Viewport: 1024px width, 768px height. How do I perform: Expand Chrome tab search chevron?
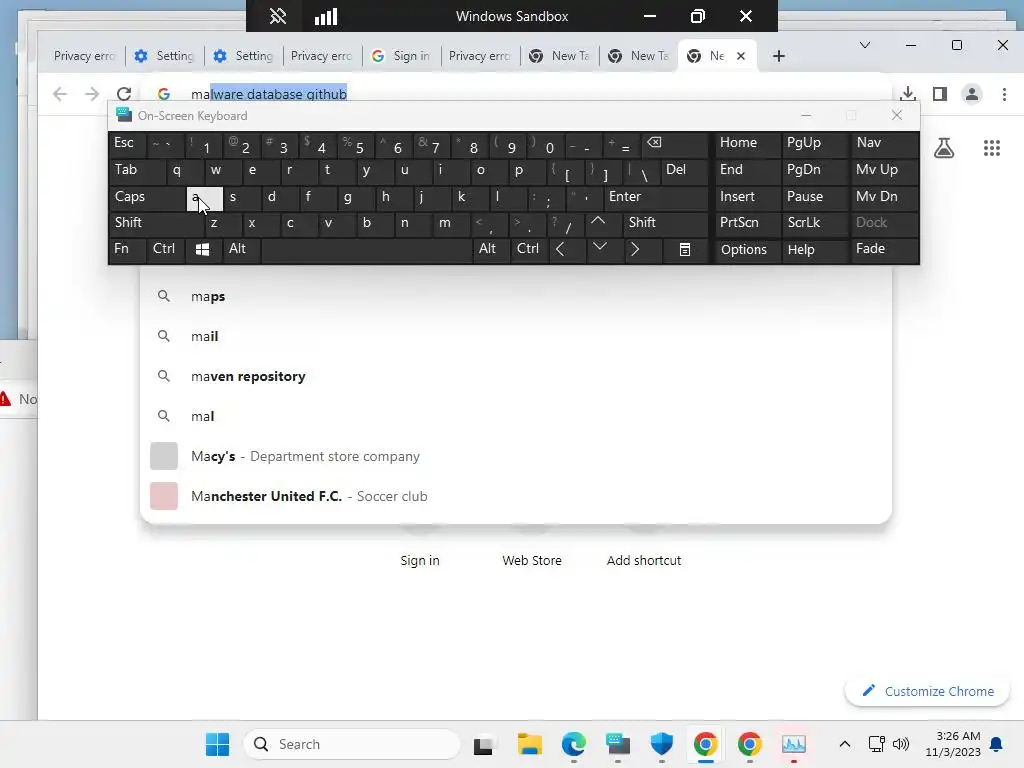pyautogui.click(x=865, y=45)
